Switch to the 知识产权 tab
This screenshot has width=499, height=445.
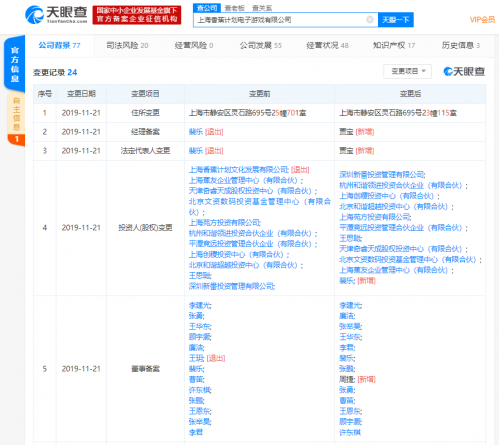tap(394, 45)
